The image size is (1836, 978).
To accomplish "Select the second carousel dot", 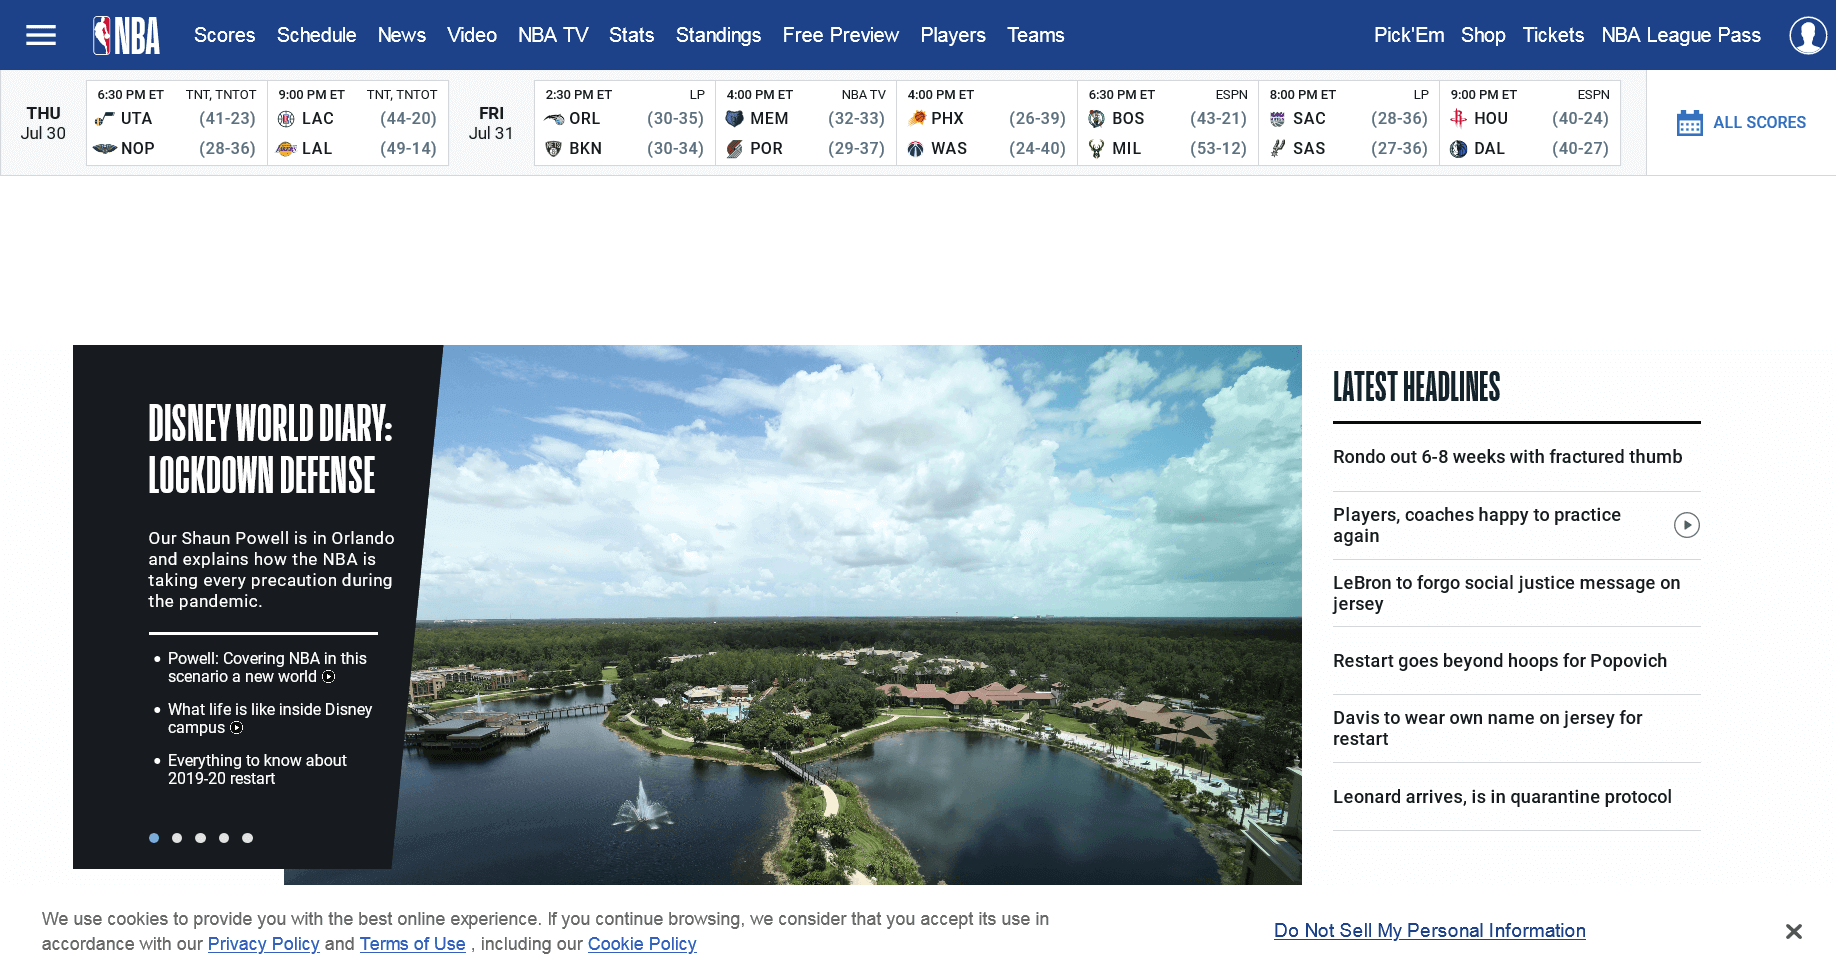I will pyautogui.click(x=177, y=838).
